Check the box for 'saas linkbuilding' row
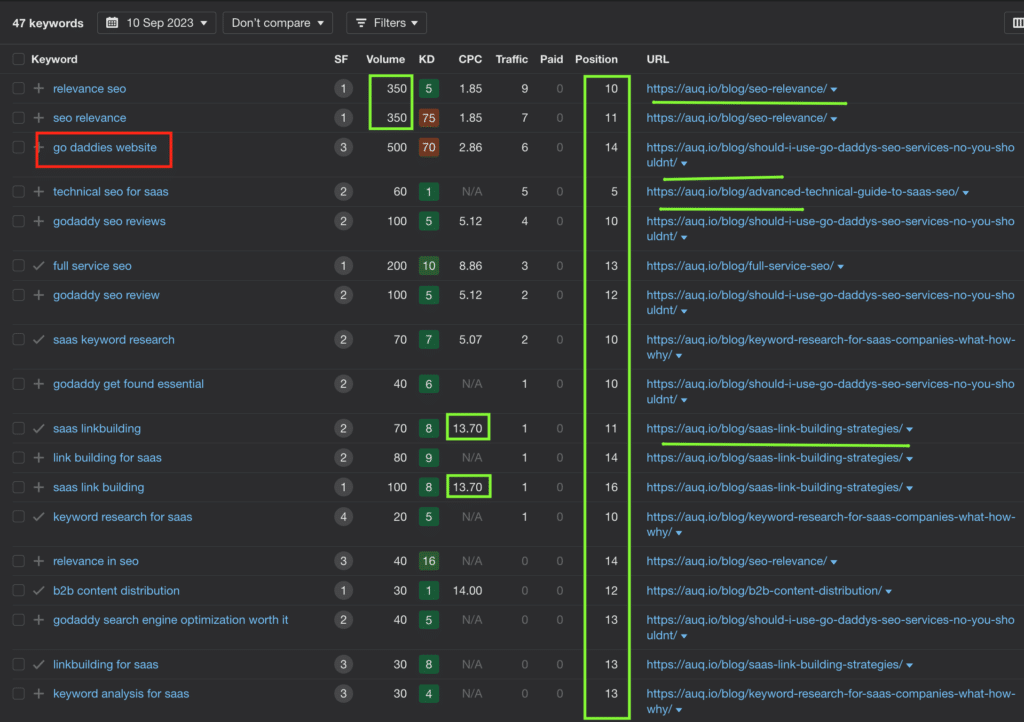The width and height of the screenshot is (1024, 722). point(18,428)
